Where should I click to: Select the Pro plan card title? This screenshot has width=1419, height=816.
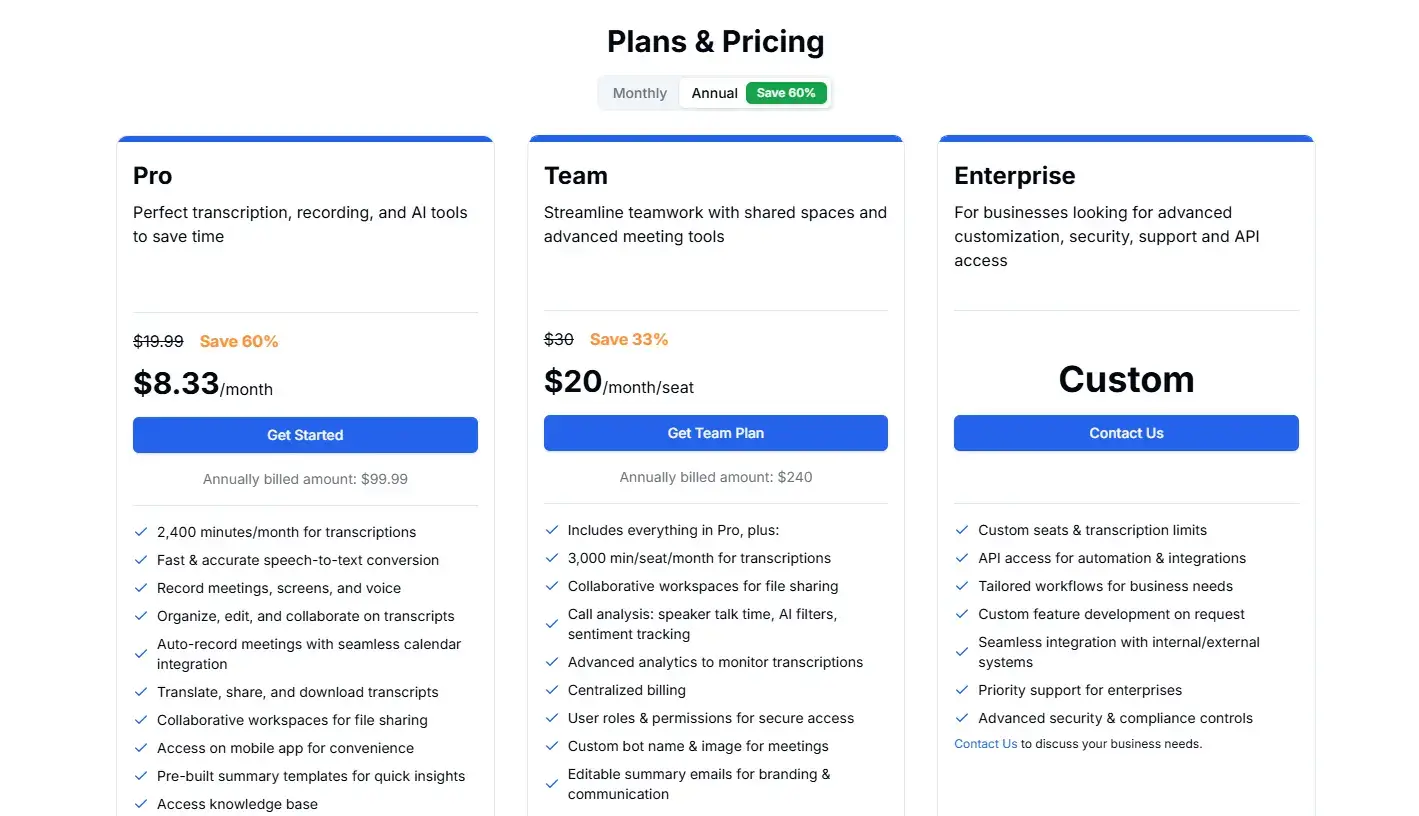(x=152, y=176)
